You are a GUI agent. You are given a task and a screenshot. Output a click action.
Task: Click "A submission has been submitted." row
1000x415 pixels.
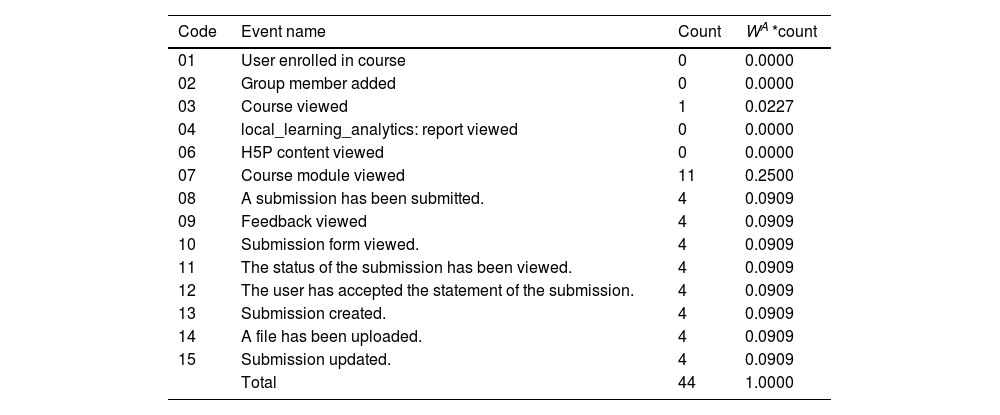(x=362, y=199)
